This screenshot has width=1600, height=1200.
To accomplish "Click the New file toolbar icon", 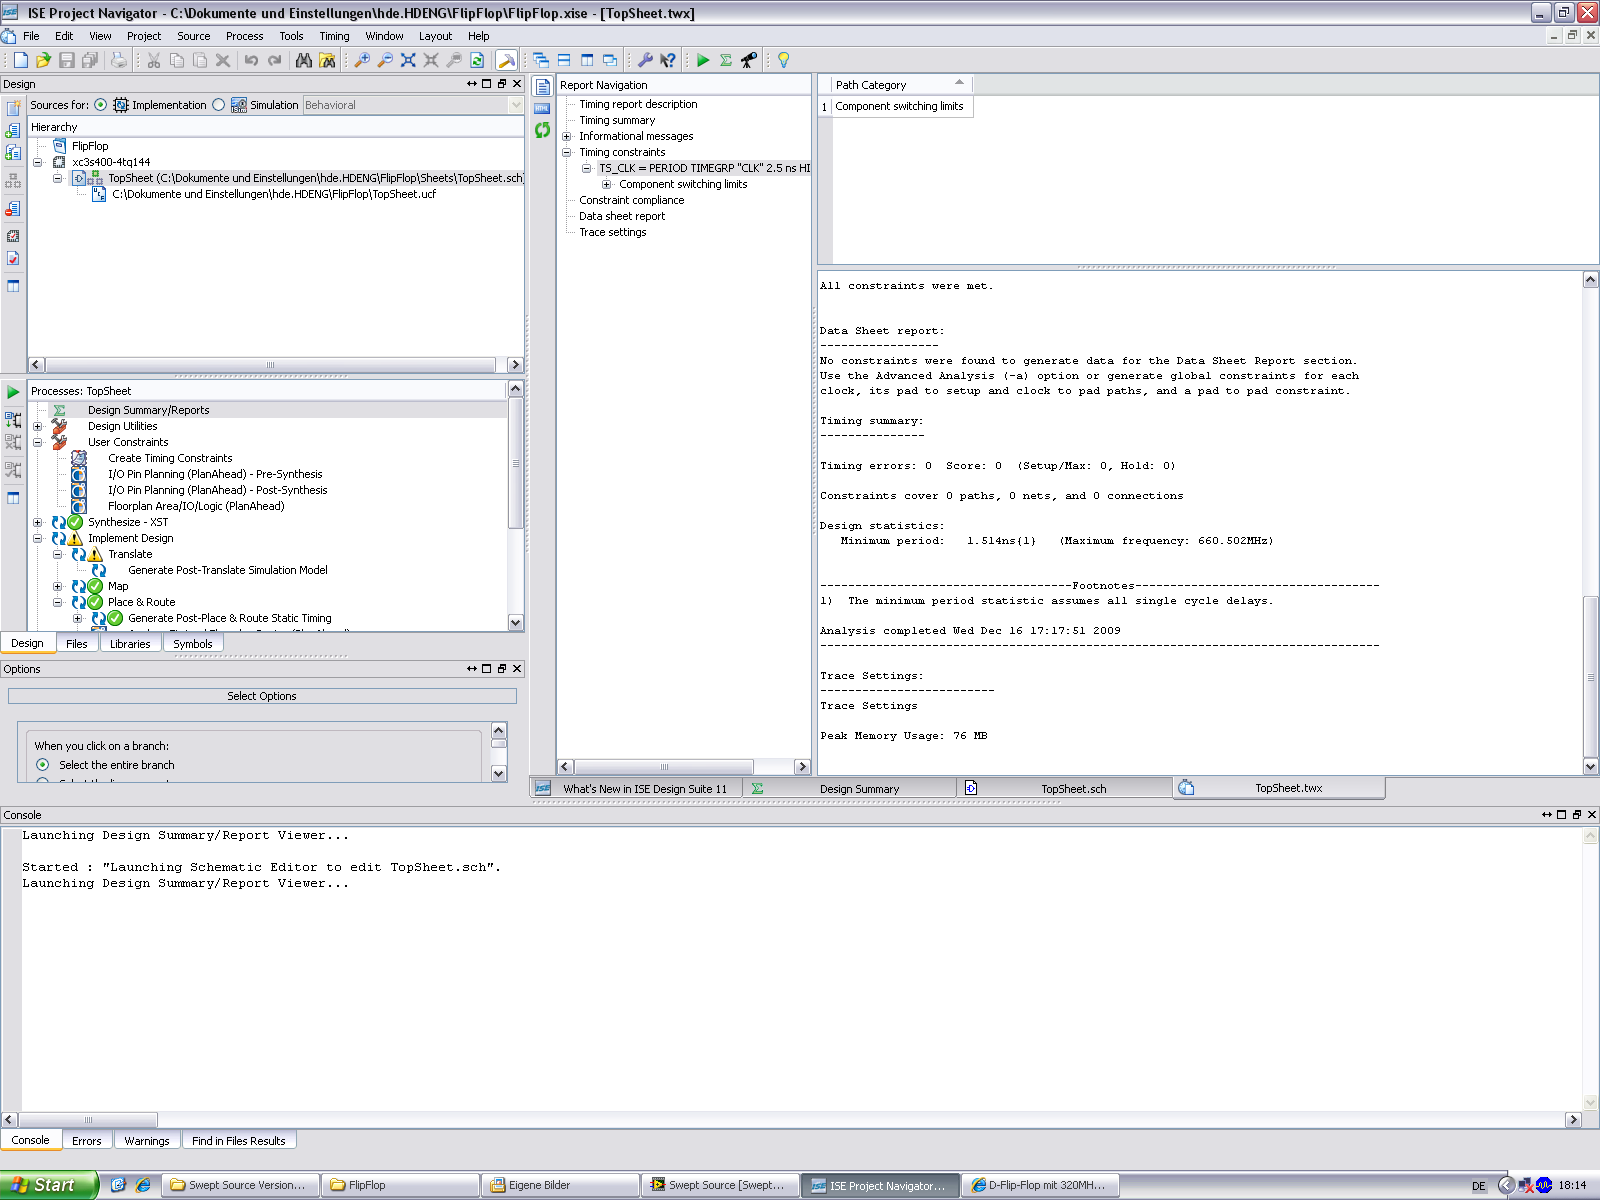I will coord(20,60).
